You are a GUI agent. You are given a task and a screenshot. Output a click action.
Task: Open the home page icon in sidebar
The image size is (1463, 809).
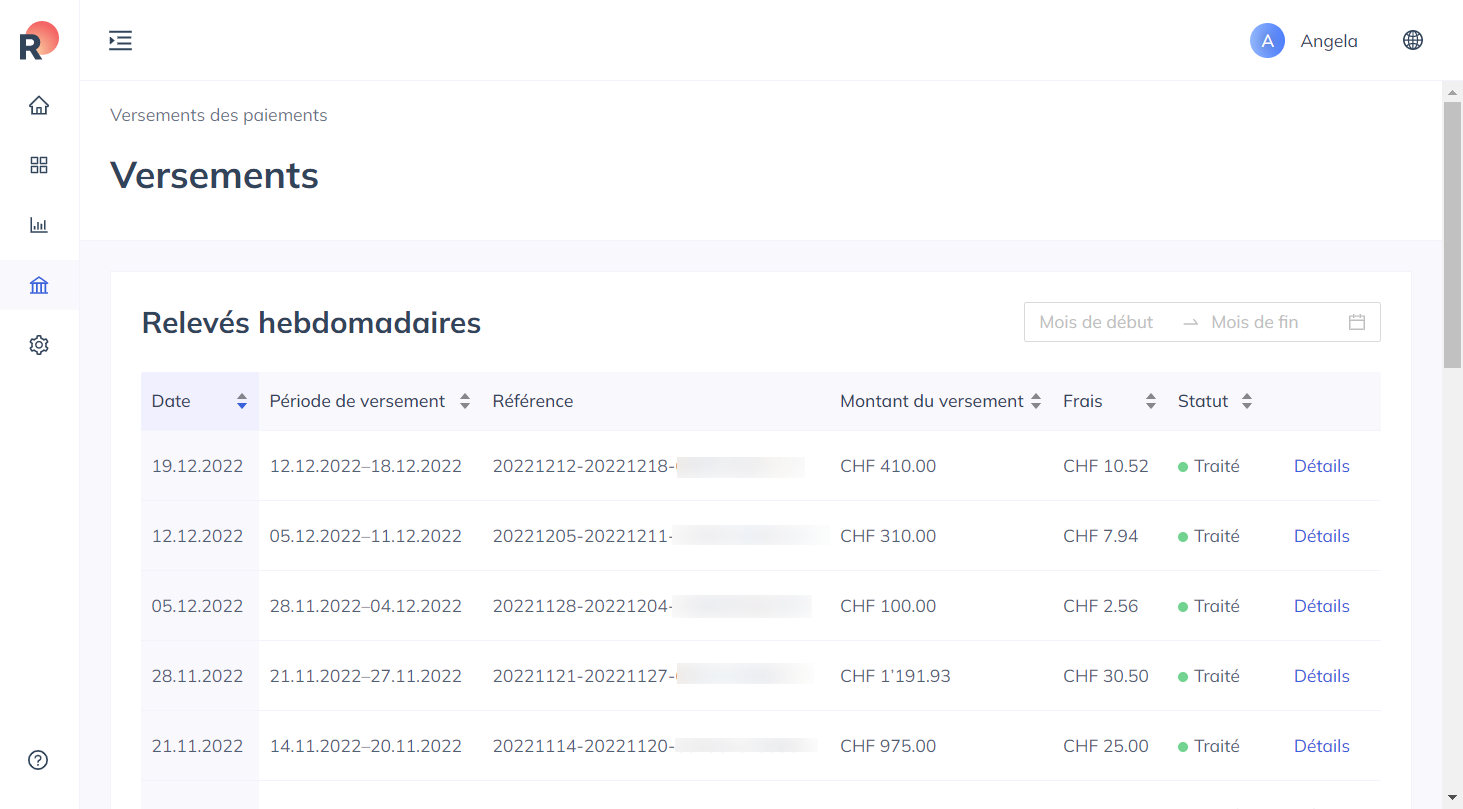tap(39, 105)
